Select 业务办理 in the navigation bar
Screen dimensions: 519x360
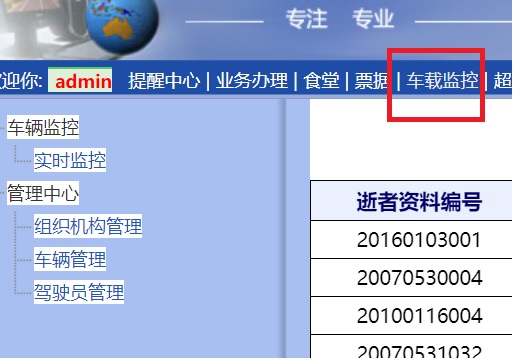(252, 81)
